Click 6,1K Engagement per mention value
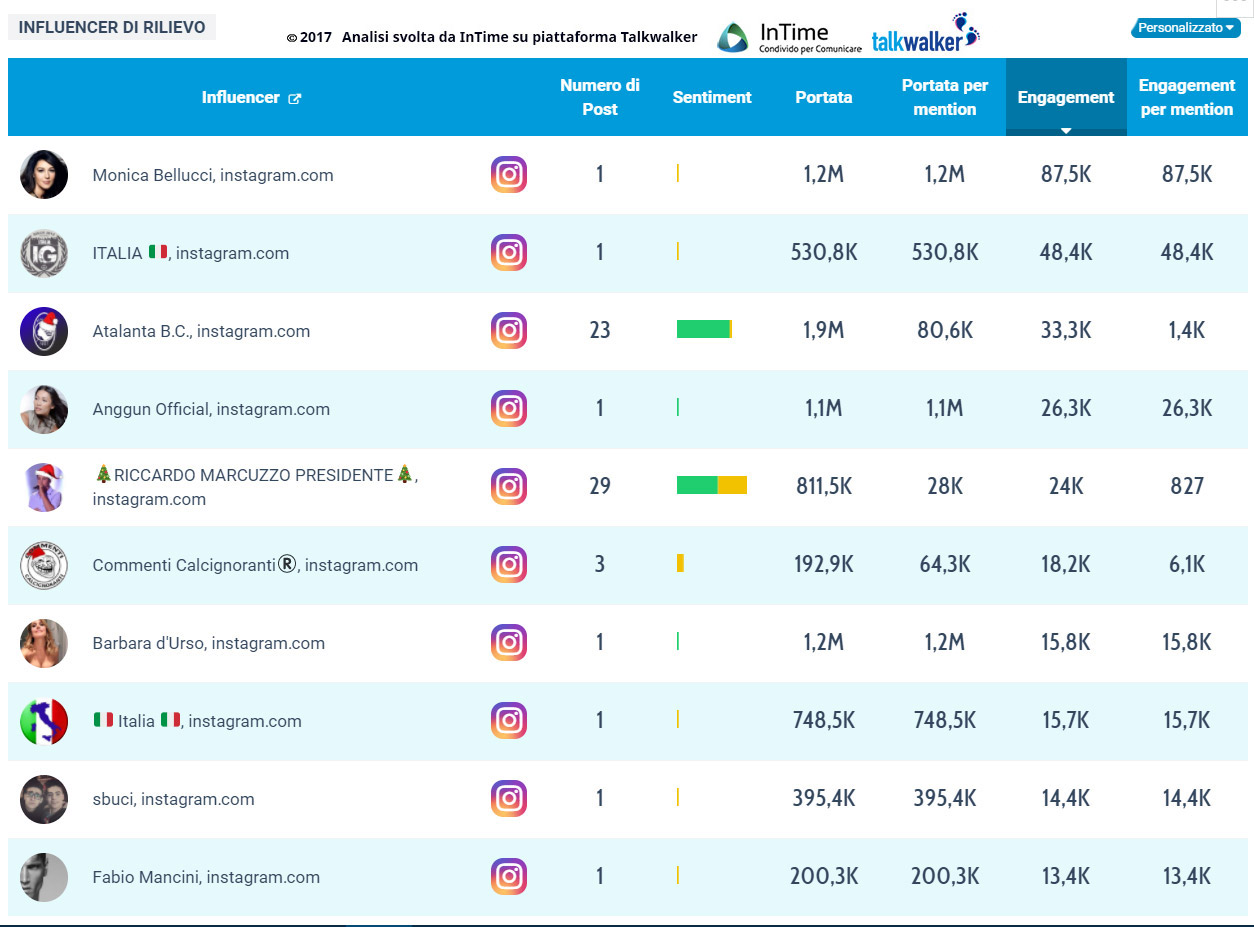1254x927 pixels. [1187, 564]
